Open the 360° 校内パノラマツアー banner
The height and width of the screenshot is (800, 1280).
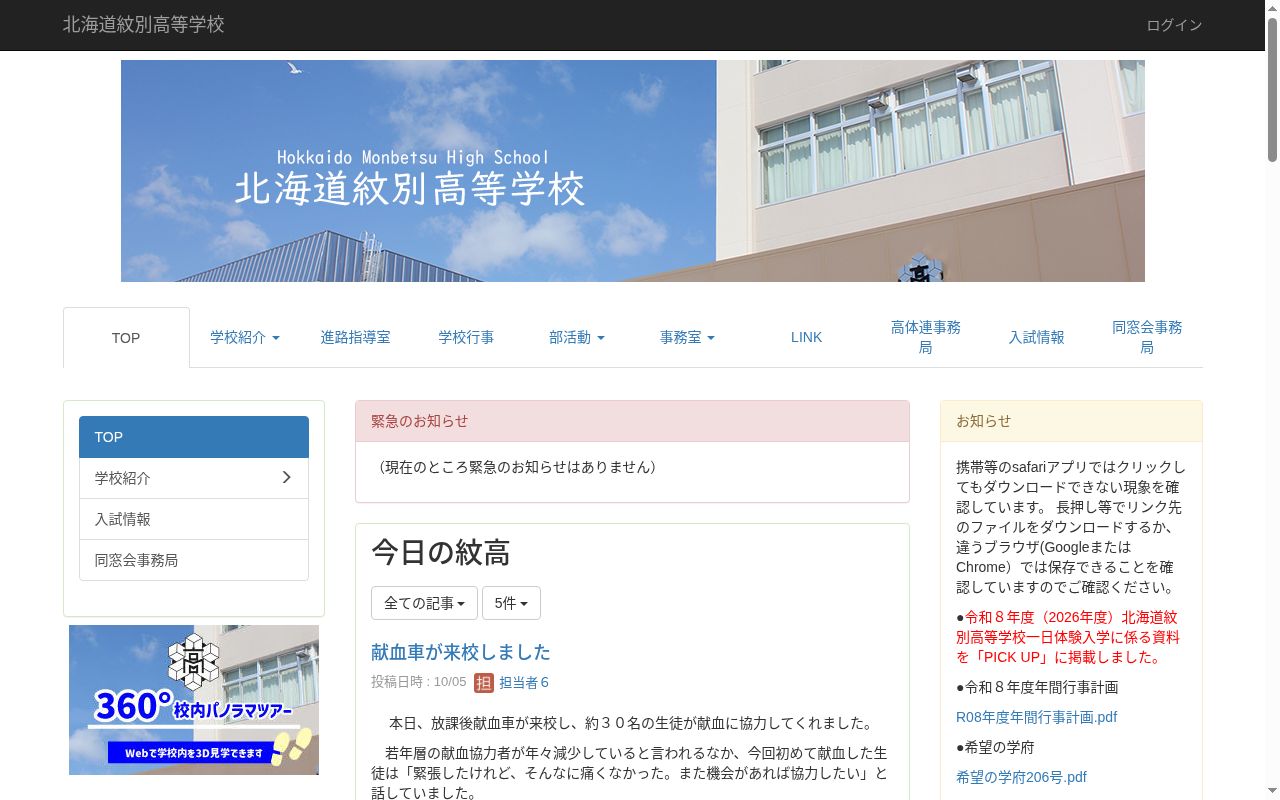pos(194,700)
